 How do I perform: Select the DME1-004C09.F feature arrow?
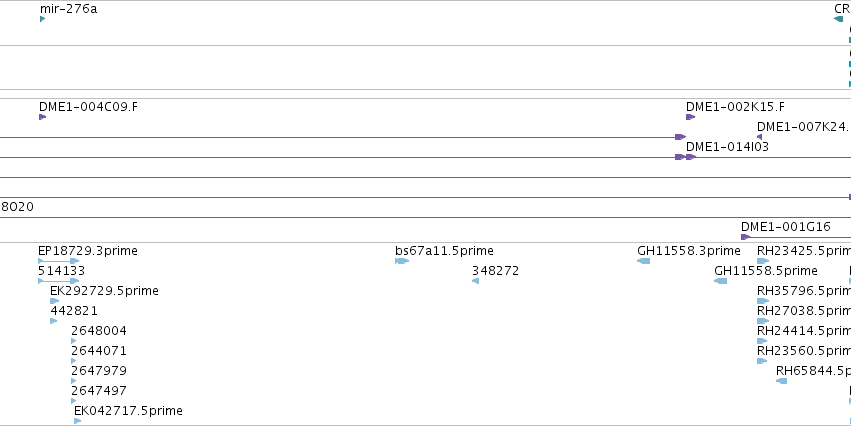tap(42, 117)
